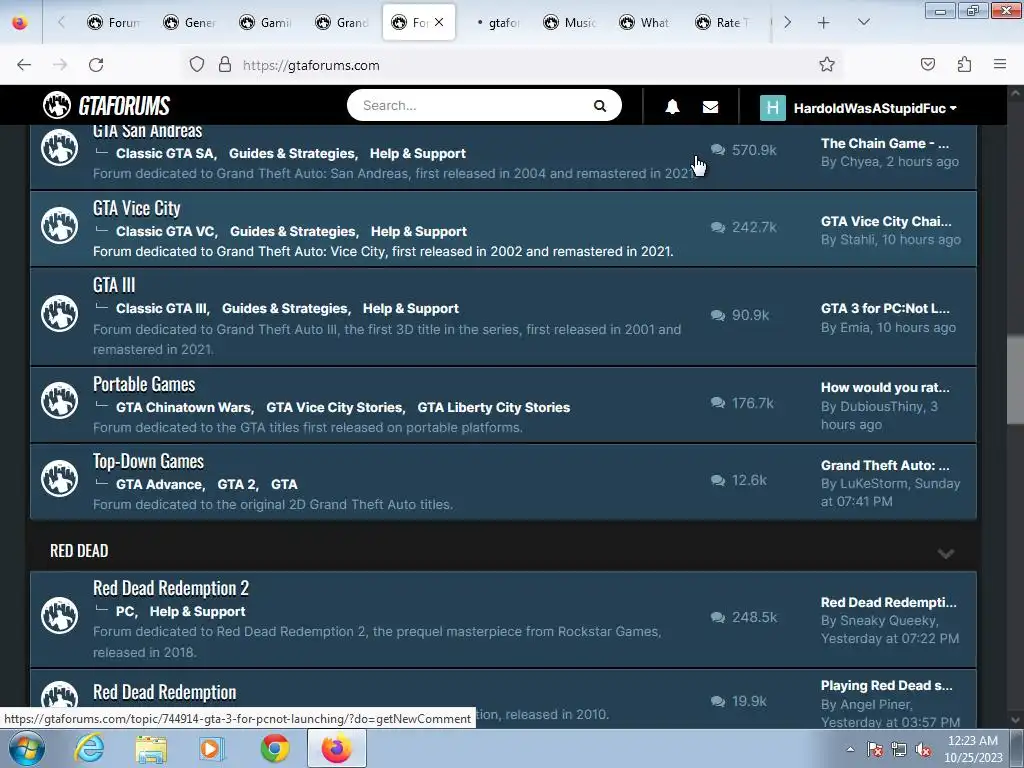Open the Top-Down Games forum title
1024x768 pixels.
[x=148, y=461]
